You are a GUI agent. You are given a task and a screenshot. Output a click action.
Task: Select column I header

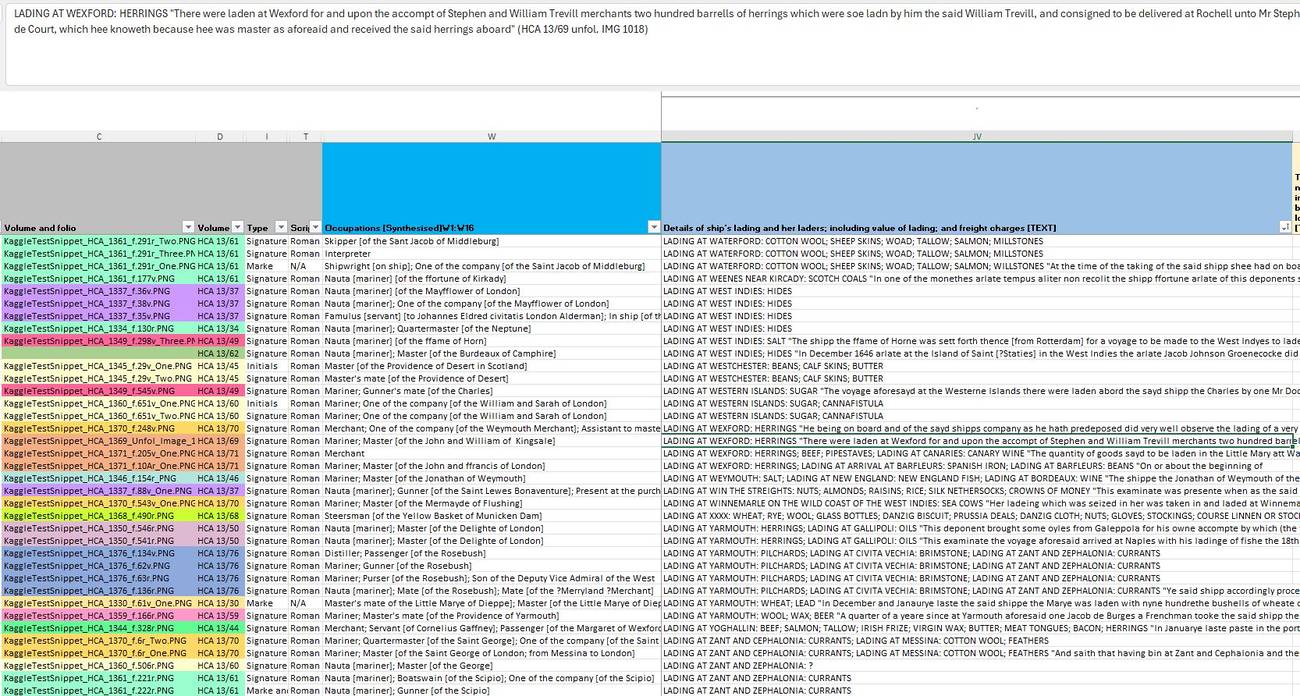pos(267,137)
